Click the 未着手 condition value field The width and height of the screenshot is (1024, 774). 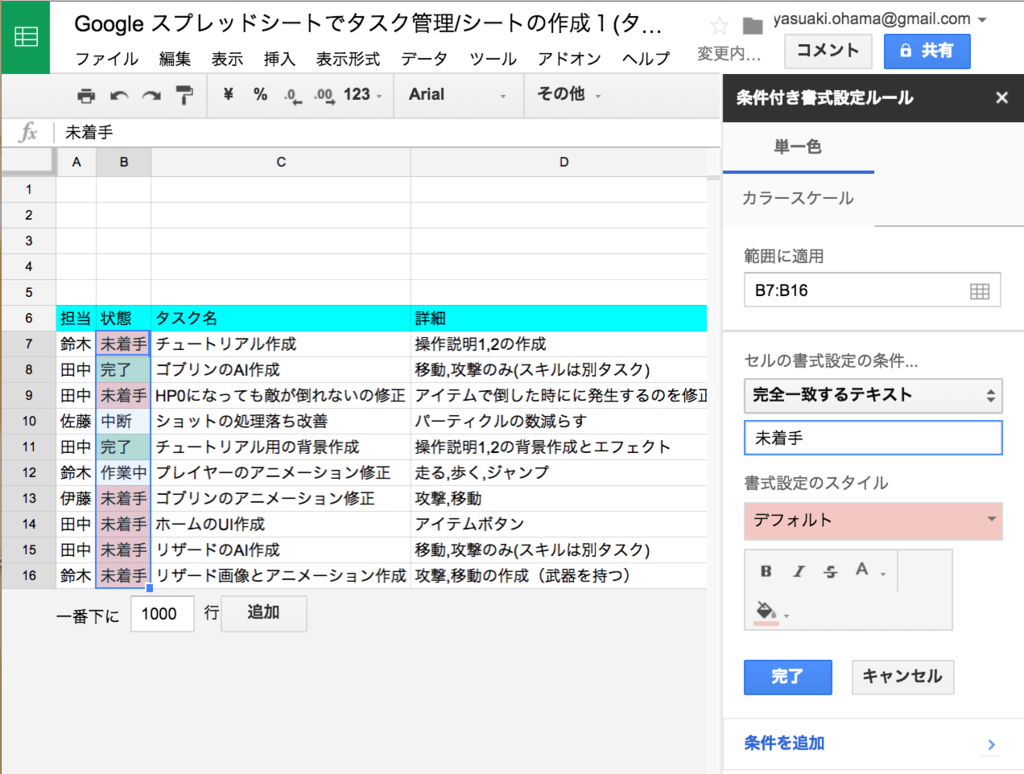tap(872, 438)
